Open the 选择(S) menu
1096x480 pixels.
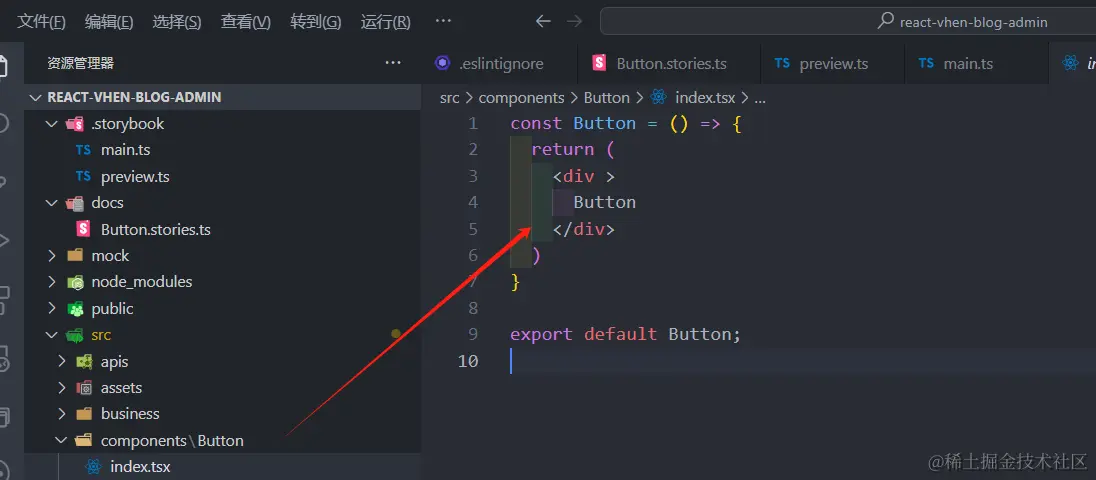click(177, 22)
